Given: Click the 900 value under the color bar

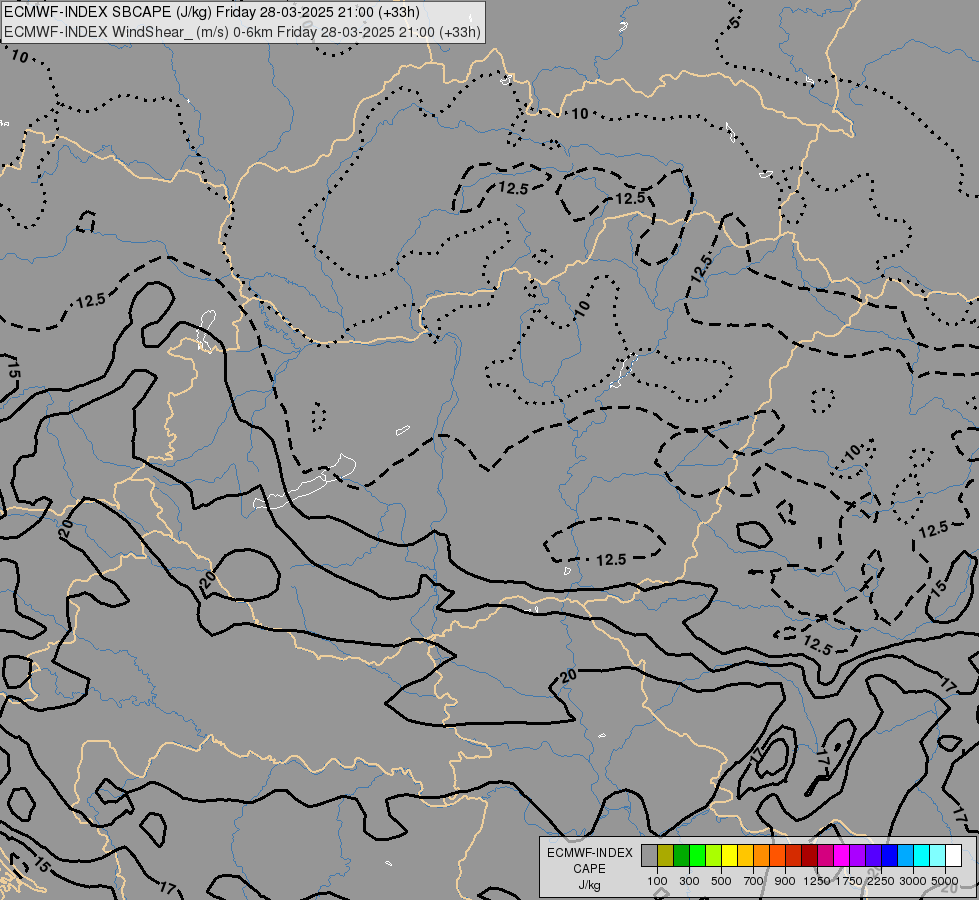Looking at the screenshot, I should click(785, 881).
